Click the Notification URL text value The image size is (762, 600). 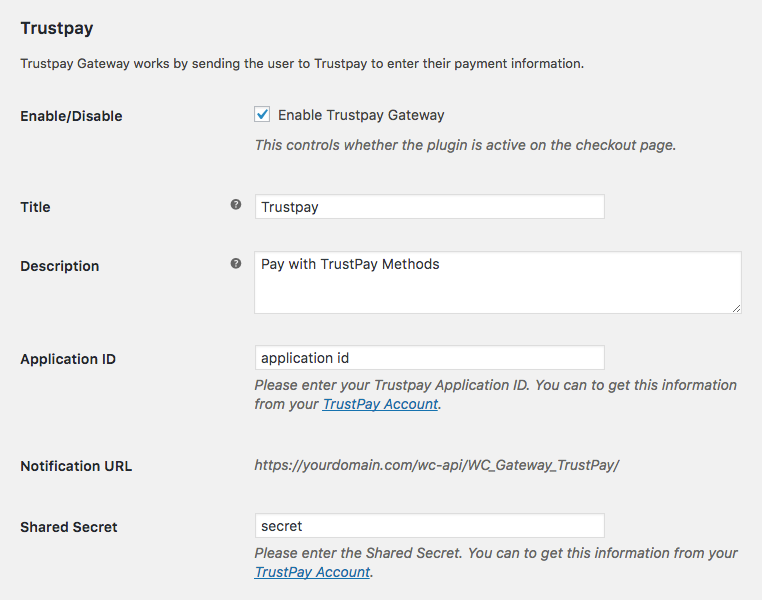(x=436, y=465)
